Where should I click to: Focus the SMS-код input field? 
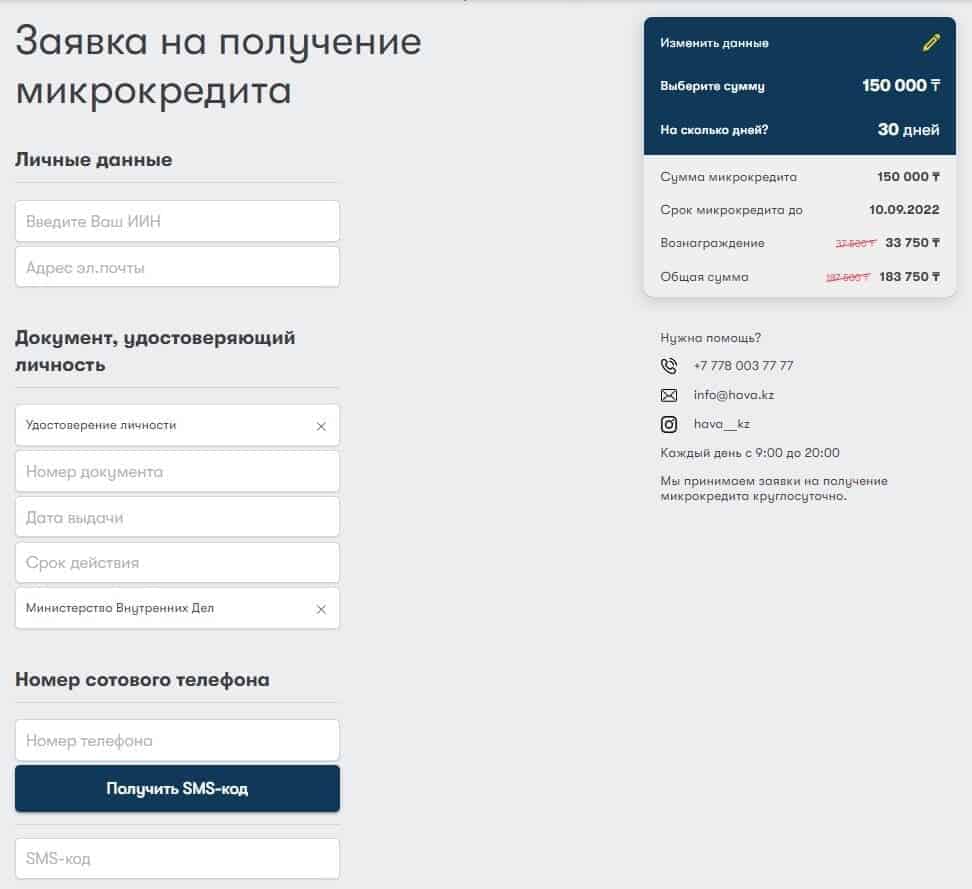point(177,858)
